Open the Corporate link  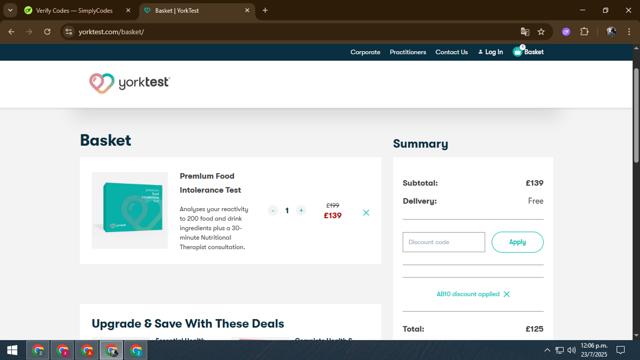pyautogui.click(x=365, y=52)
